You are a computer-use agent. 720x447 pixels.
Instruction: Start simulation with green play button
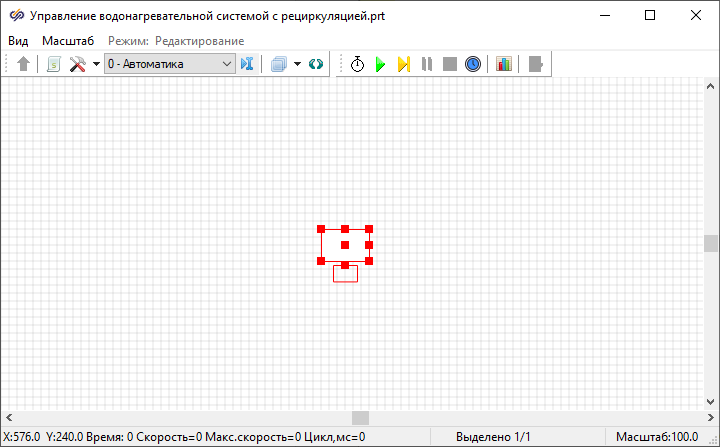click(x=380, y=64)
